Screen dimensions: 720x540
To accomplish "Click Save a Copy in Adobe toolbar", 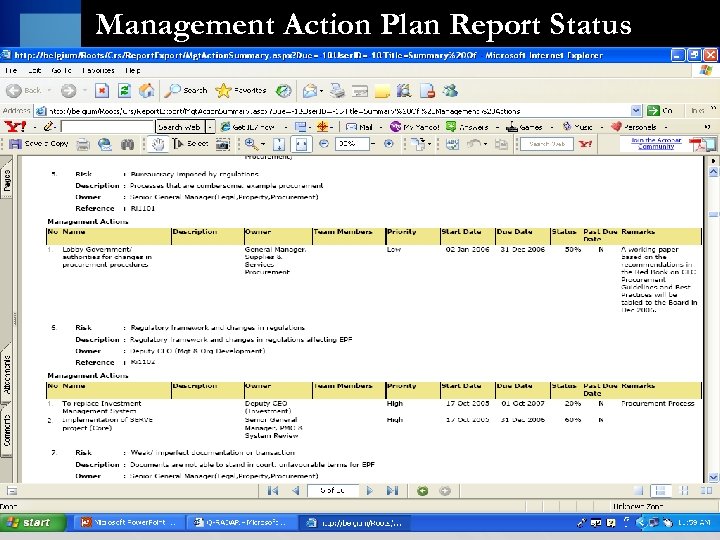I will 39,144.
